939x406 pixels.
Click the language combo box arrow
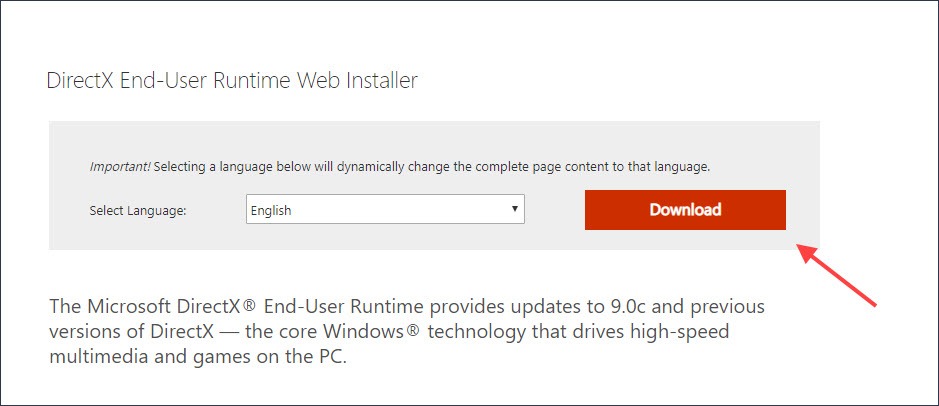click(514, 209)
